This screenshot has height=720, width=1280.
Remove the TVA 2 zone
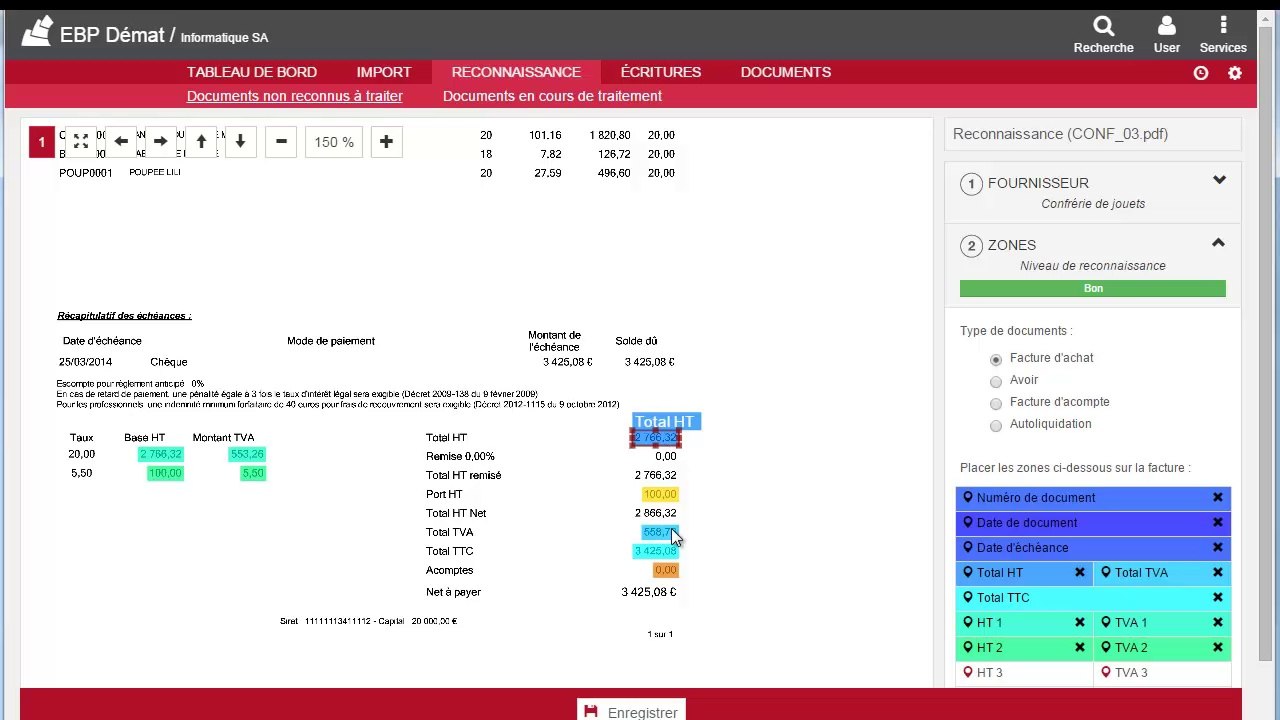(1217, 648)
